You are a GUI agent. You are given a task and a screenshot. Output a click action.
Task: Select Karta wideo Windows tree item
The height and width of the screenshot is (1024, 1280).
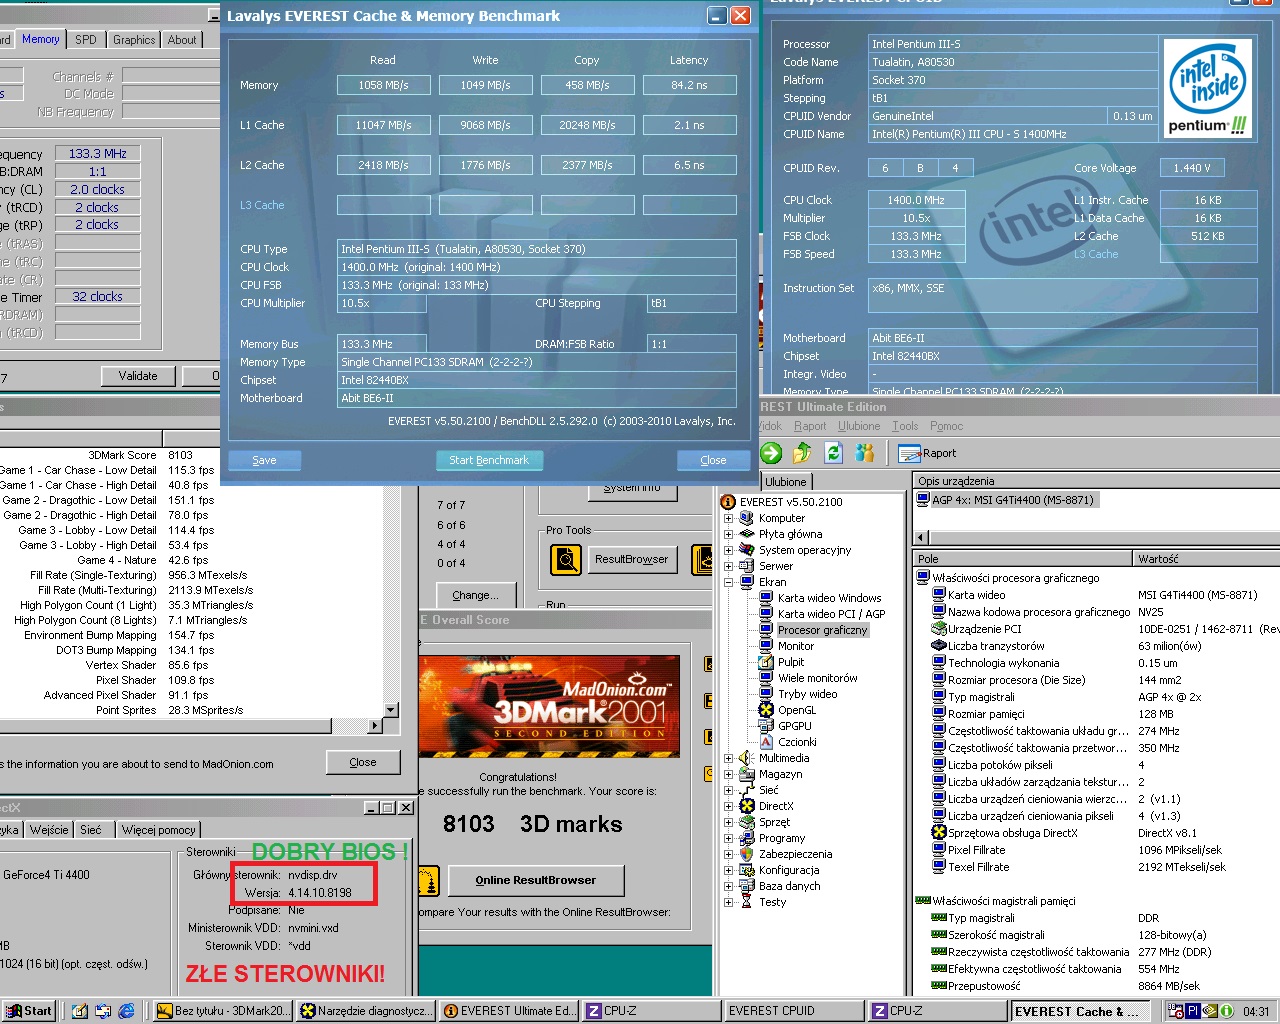pyautogui.click(x=830, y=598)
